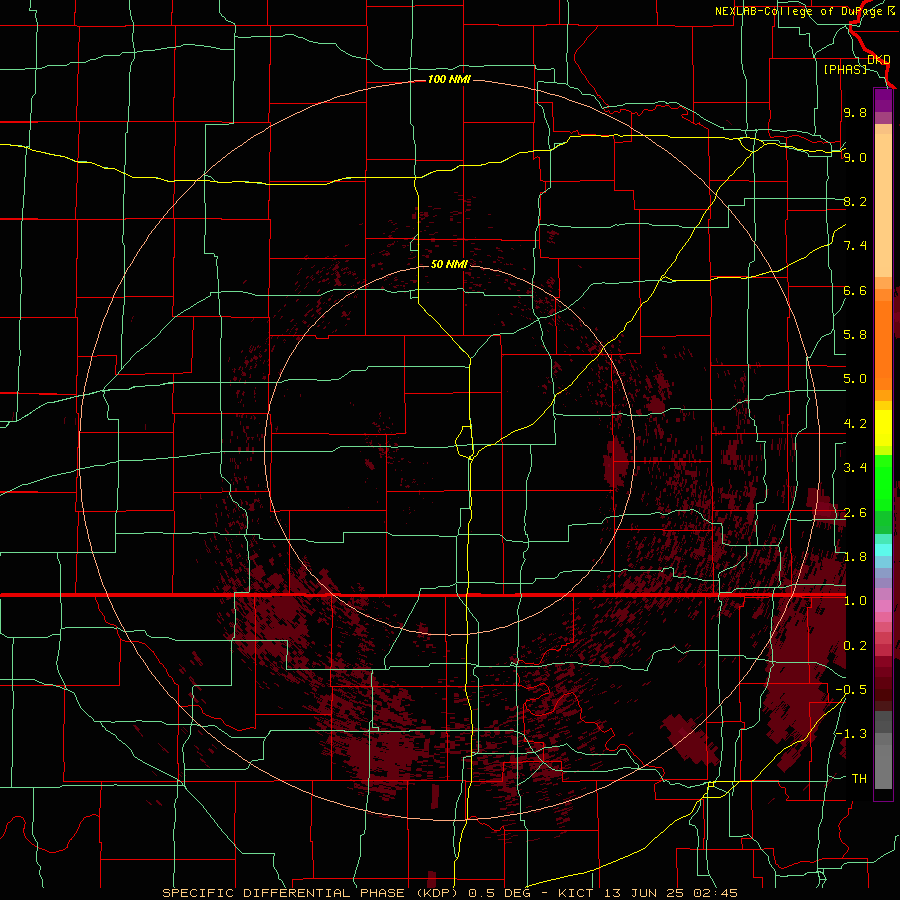Click the "100 NMI" range ring label

(x=449, y=79)
